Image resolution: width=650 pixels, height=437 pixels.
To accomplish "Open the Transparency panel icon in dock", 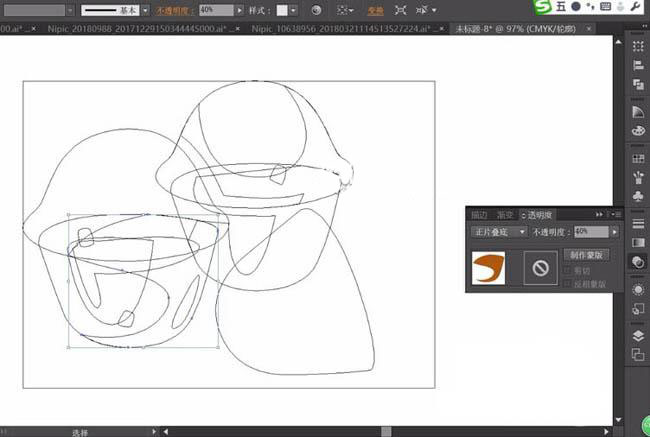I will [638, 261].
